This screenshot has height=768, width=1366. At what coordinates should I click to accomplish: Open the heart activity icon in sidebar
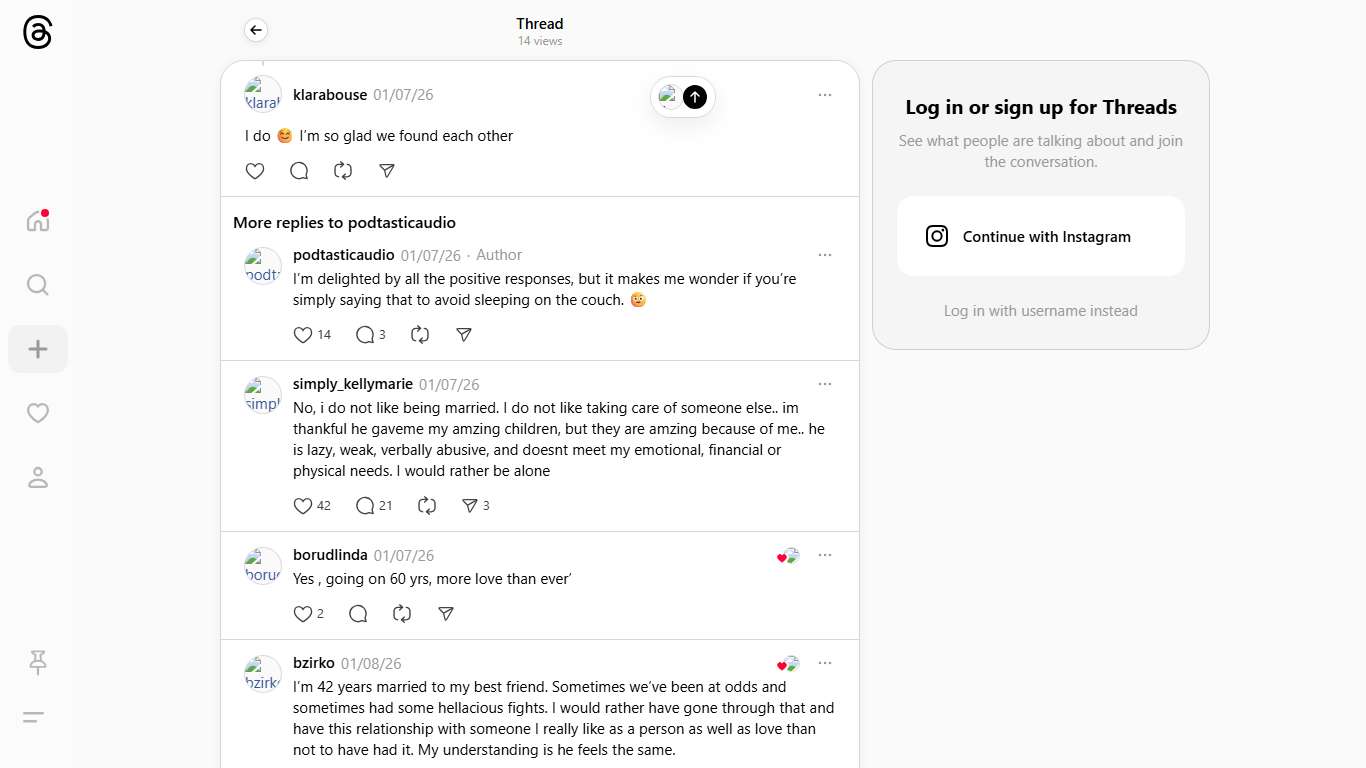pos(38,413)
